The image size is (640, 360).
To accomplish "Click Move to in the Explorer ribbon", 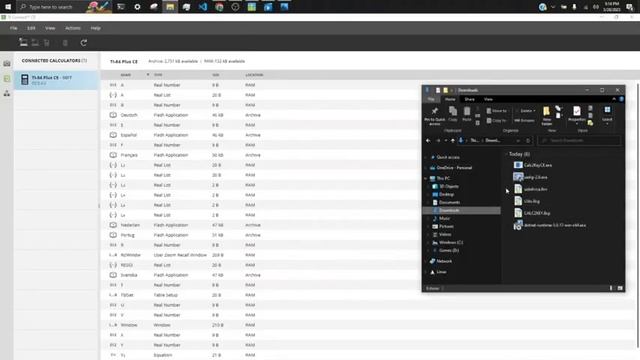I will pos(496,111).
